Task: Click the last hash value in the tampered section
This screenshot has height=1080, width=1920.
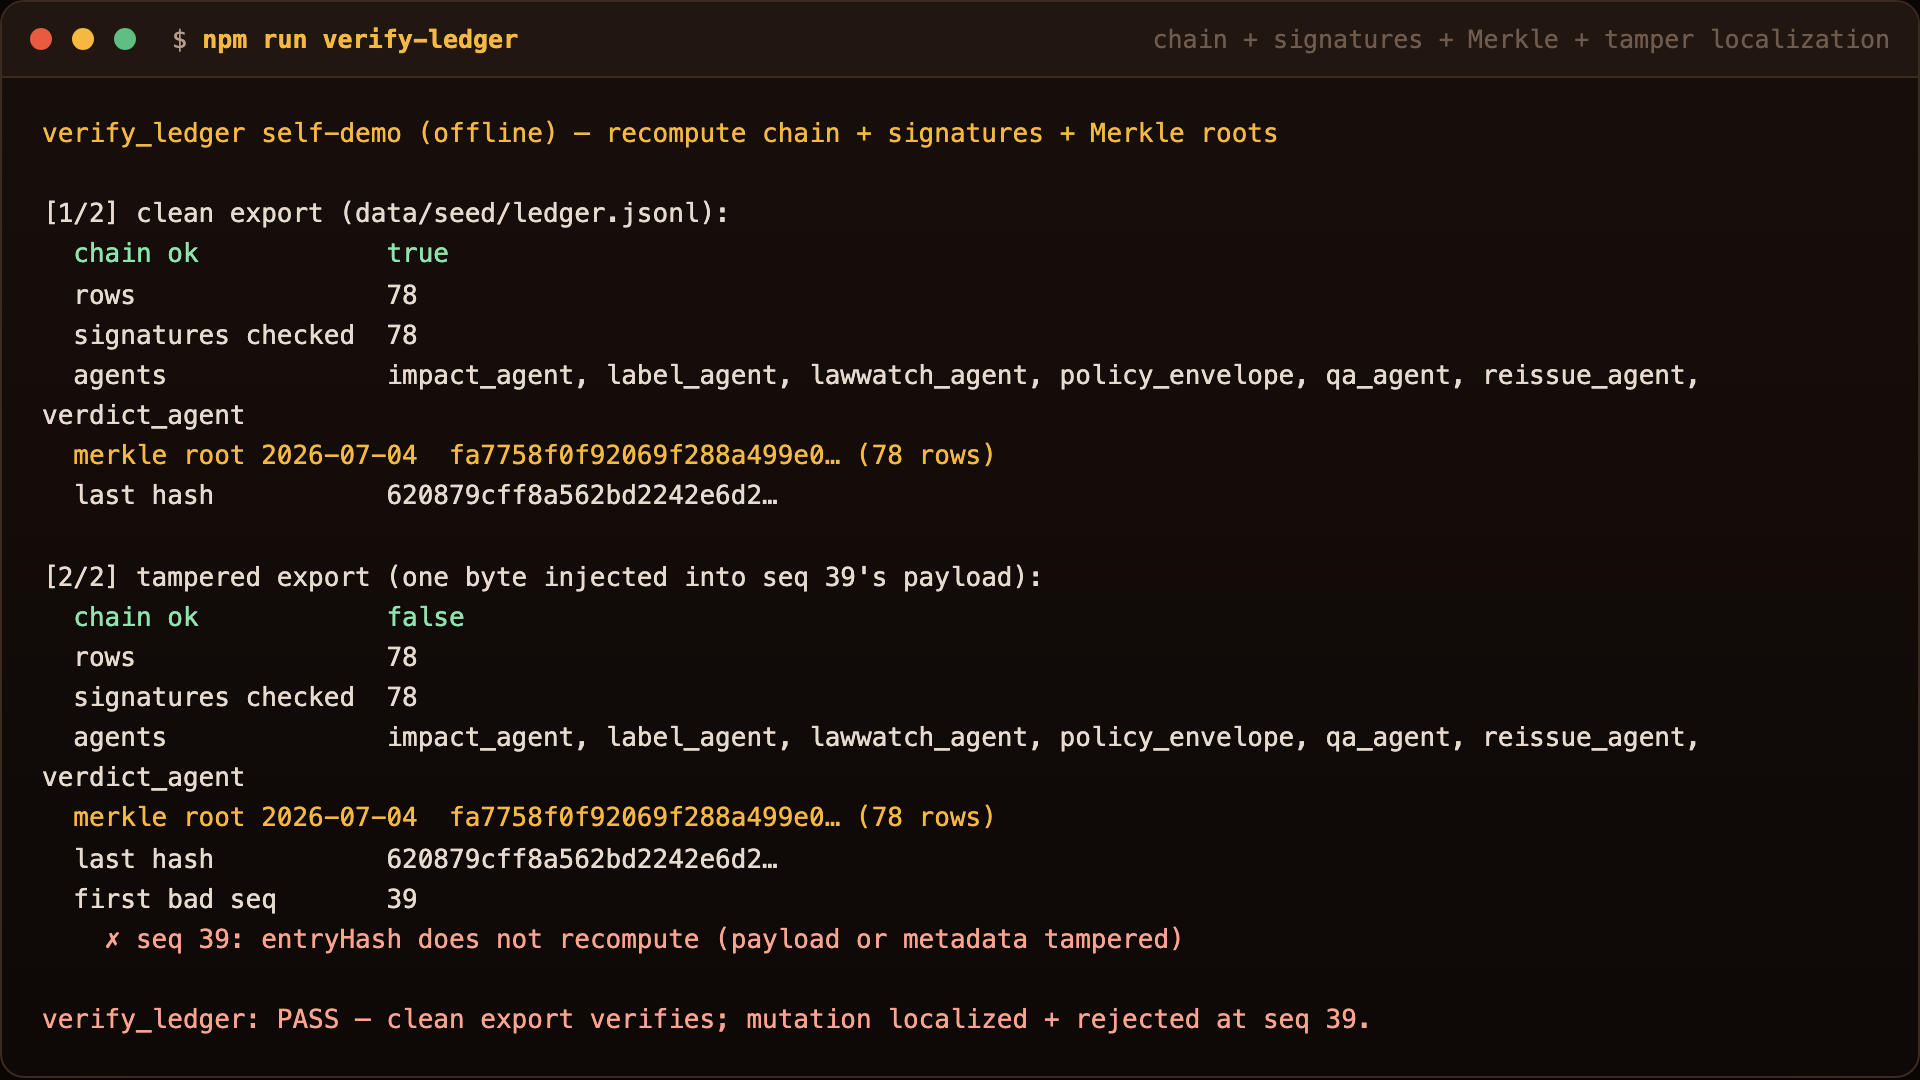Action: pyautogui.click(x=582, y=860)
